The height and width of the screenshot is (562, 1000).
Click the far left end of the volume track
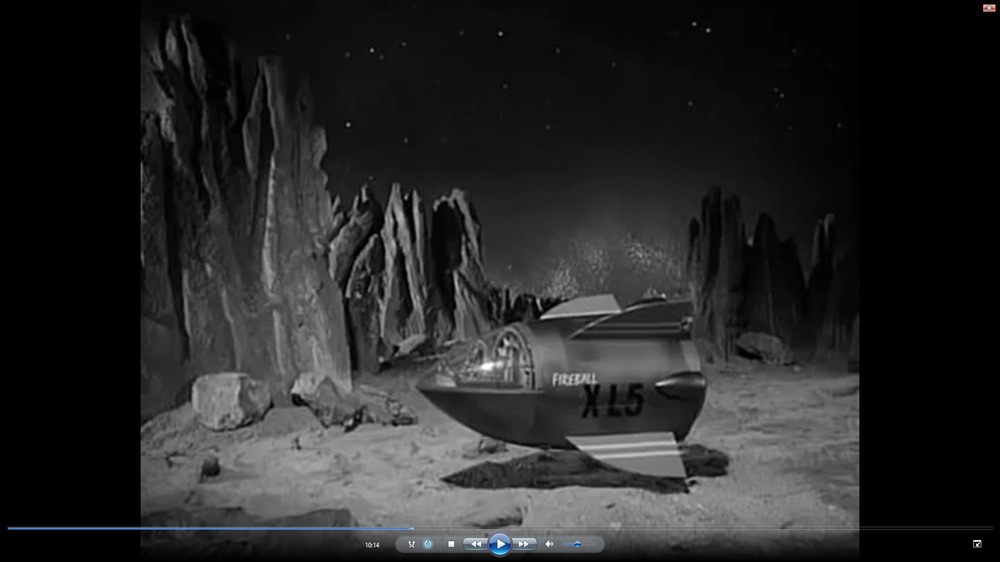(562, 544)
